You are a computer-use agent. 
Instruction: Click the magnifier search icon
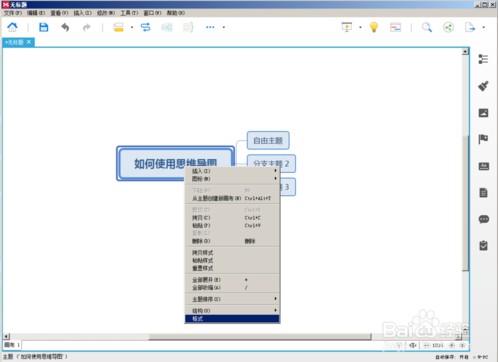427,27
